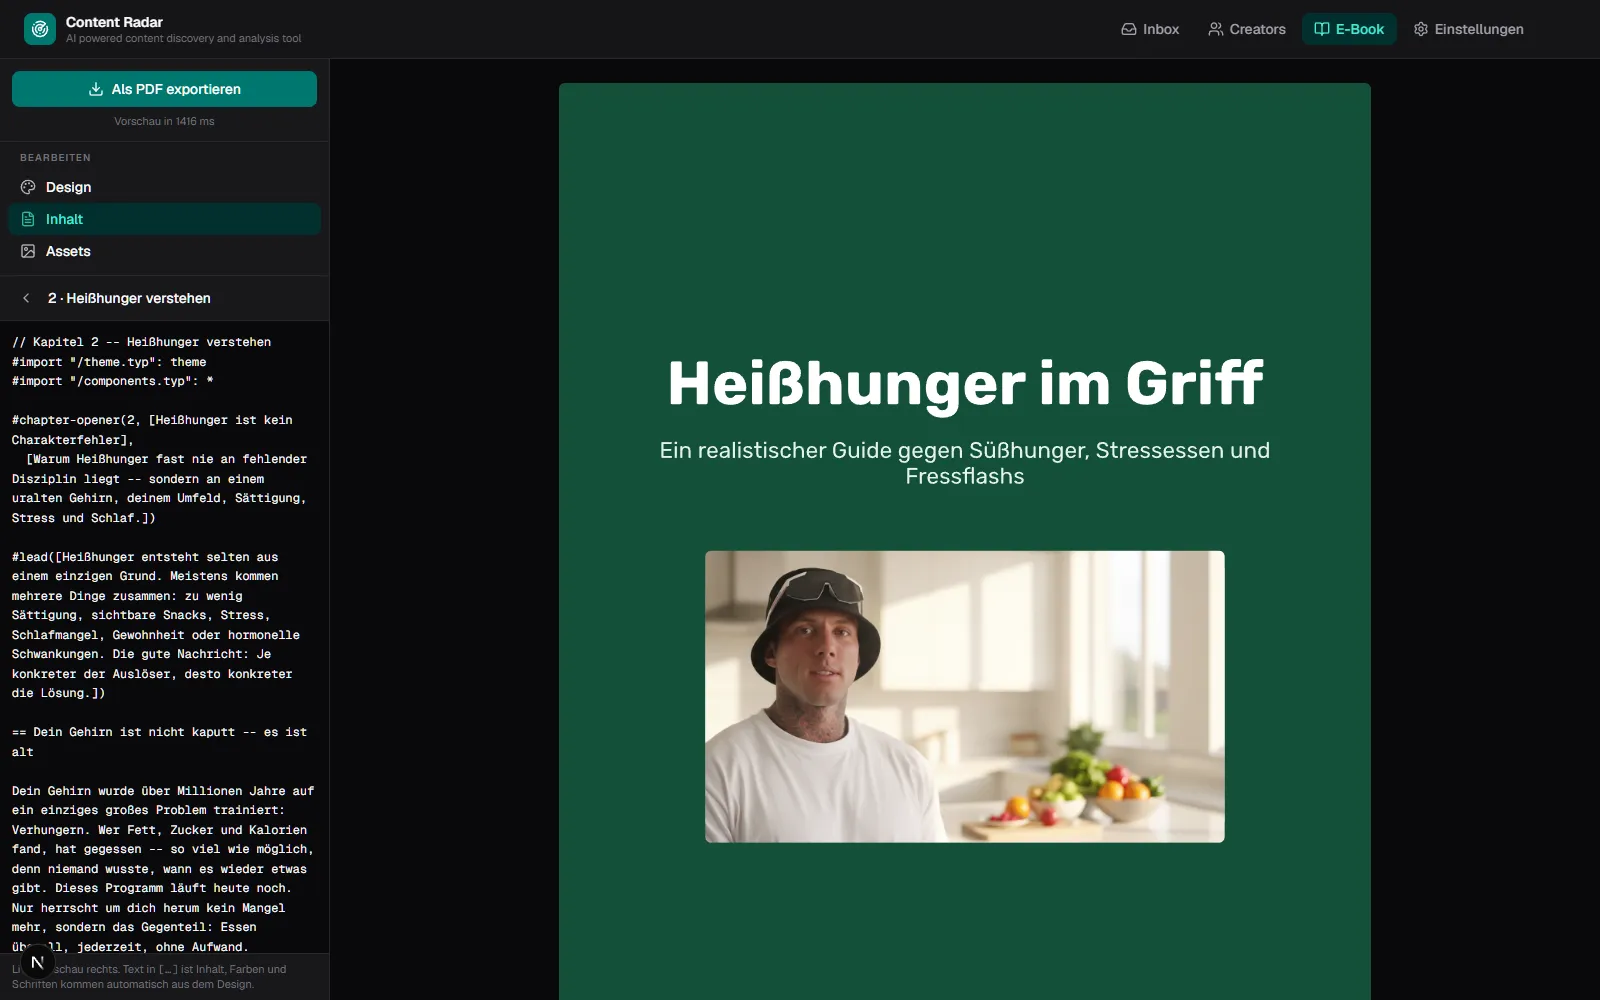Image resolution: width=1600 pixels, height=1000 pixels.
Task: Click the Inbox tray icon
Action: (1129, 29)
